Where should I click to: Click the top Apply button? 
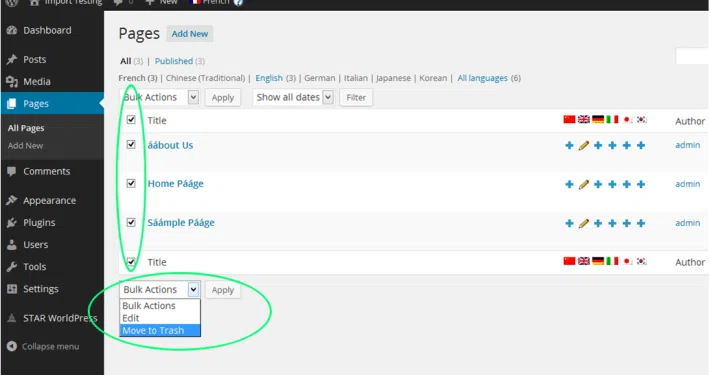click(223, 97)
